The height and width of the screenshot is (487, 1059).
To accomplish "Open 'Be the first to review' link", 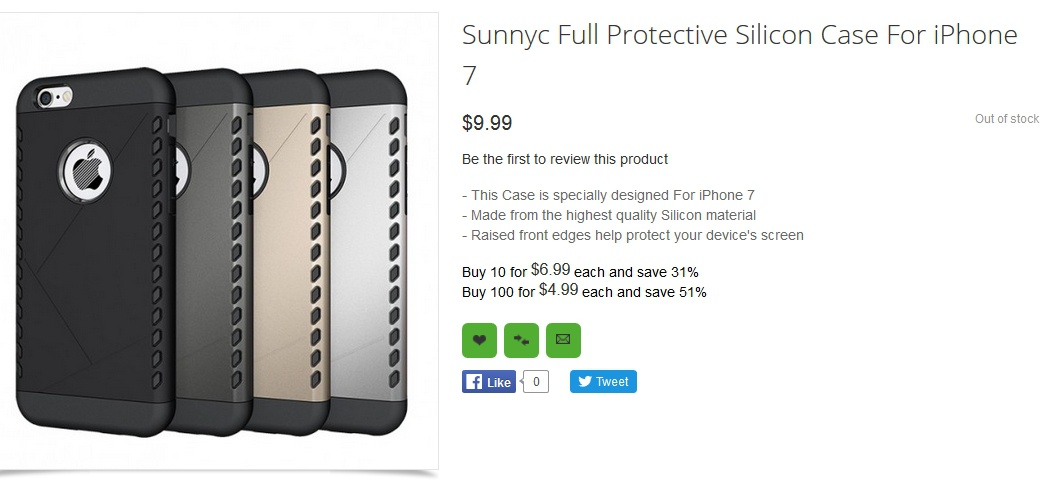I will coord(565,159).
